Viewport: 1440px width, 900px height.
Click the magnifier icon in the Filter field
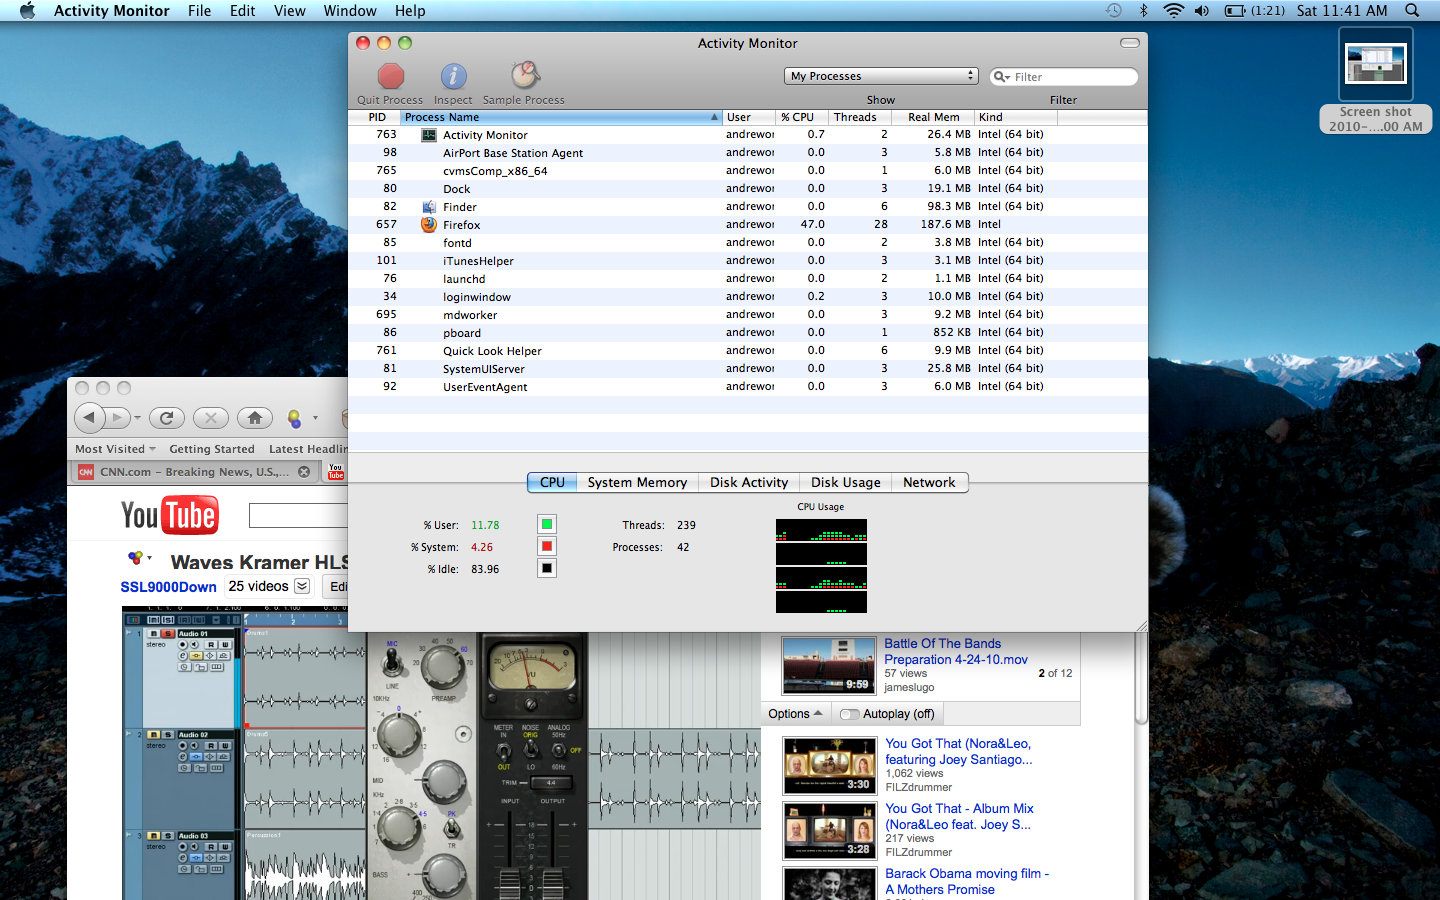click(x=1001, y=77)
